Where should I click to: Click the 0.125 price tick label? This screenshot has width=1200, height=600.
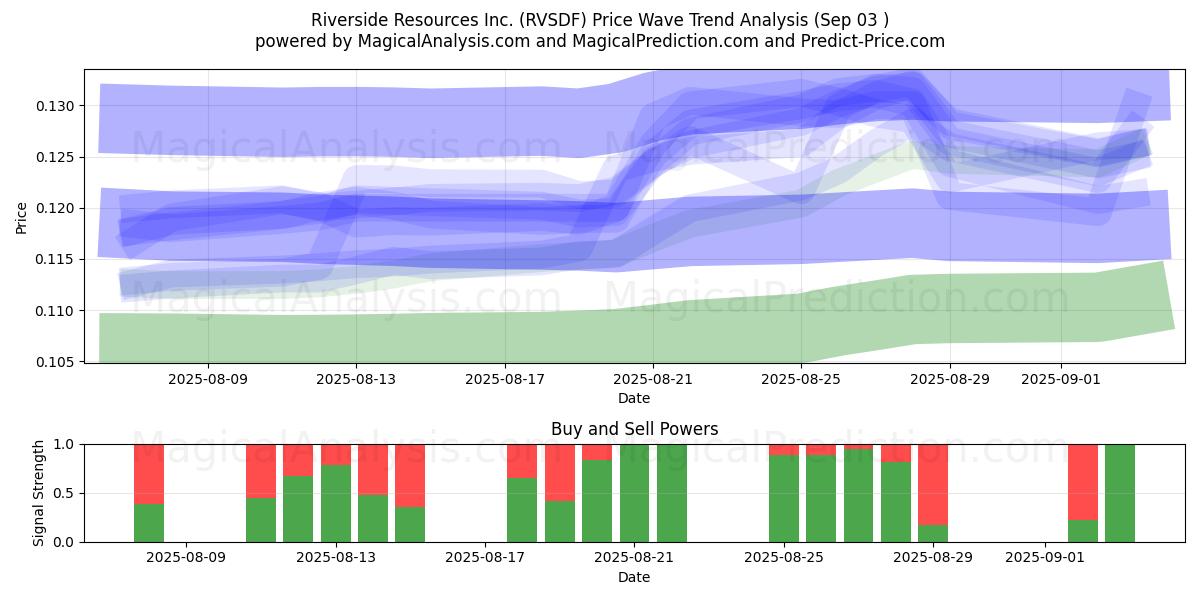[x=55, y=157]
